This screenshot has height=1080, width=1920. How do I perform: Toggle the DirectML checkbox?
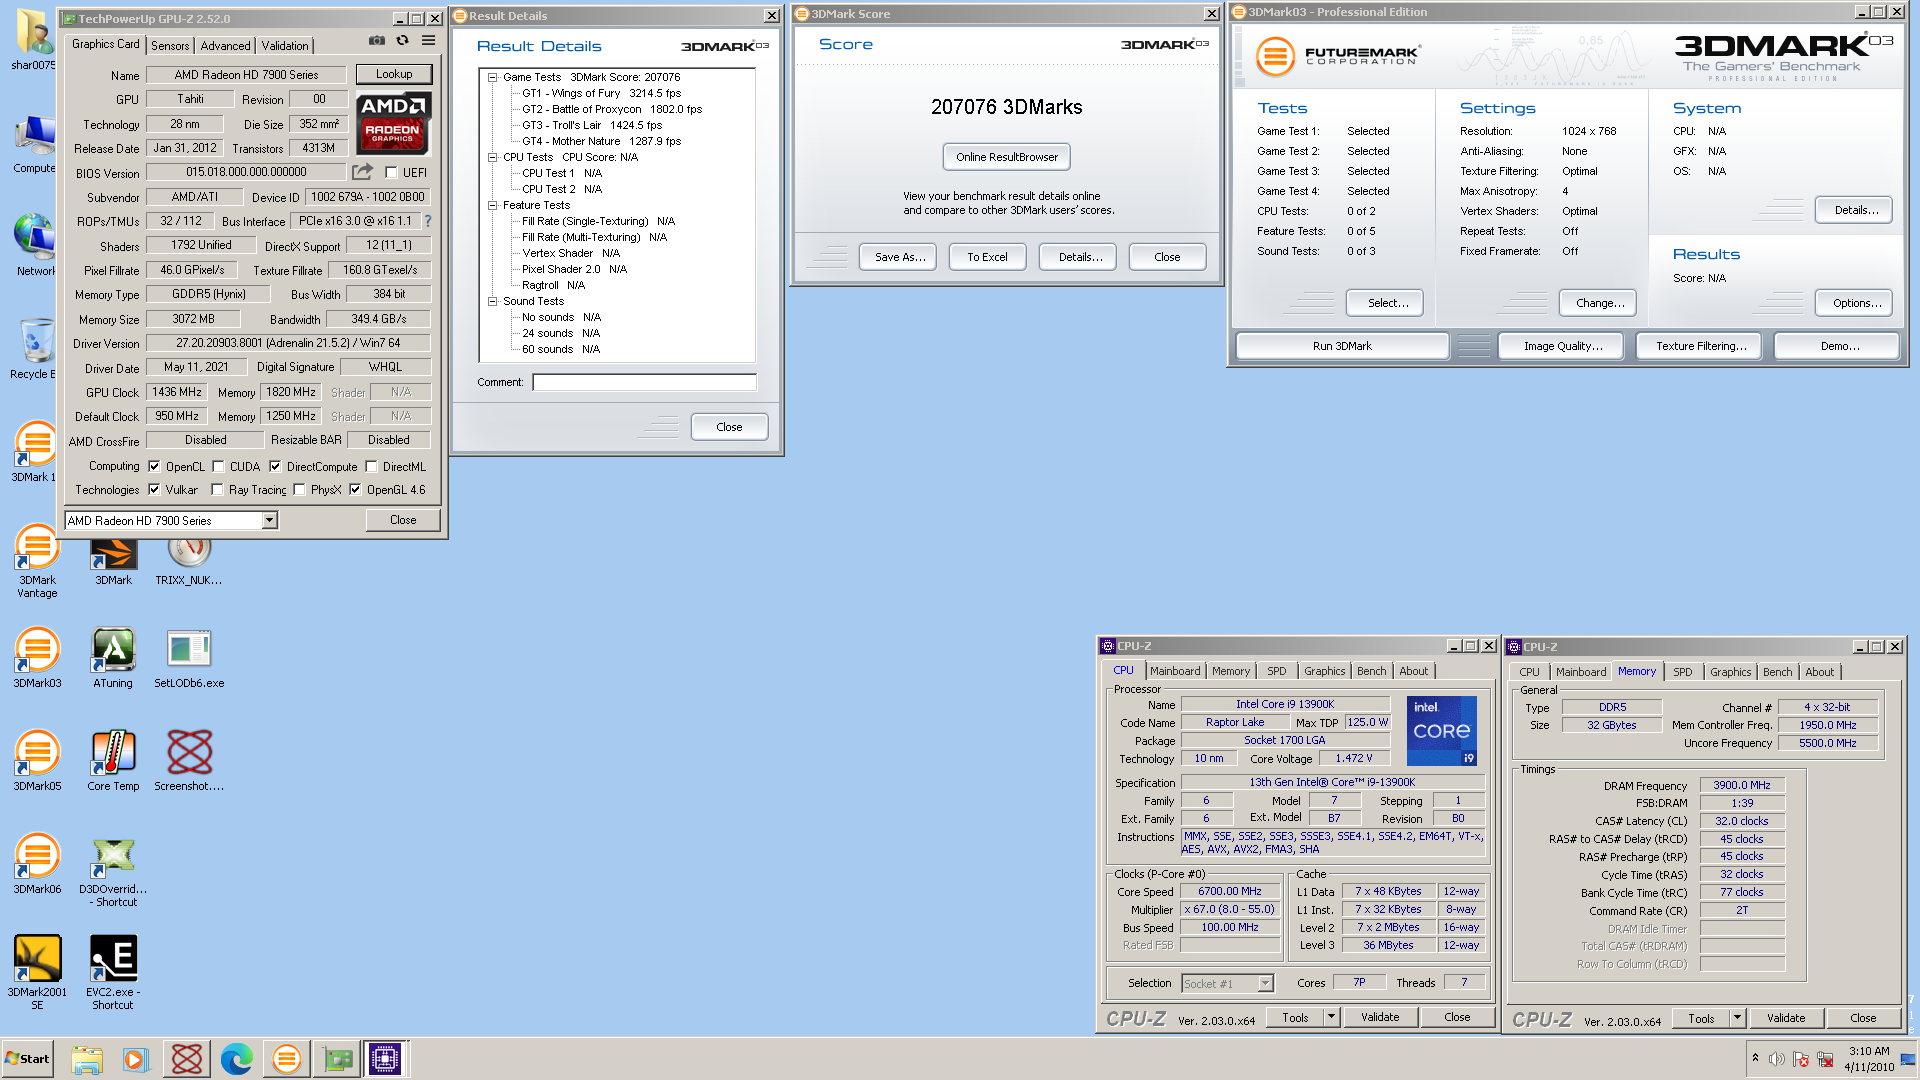[371, 466]
